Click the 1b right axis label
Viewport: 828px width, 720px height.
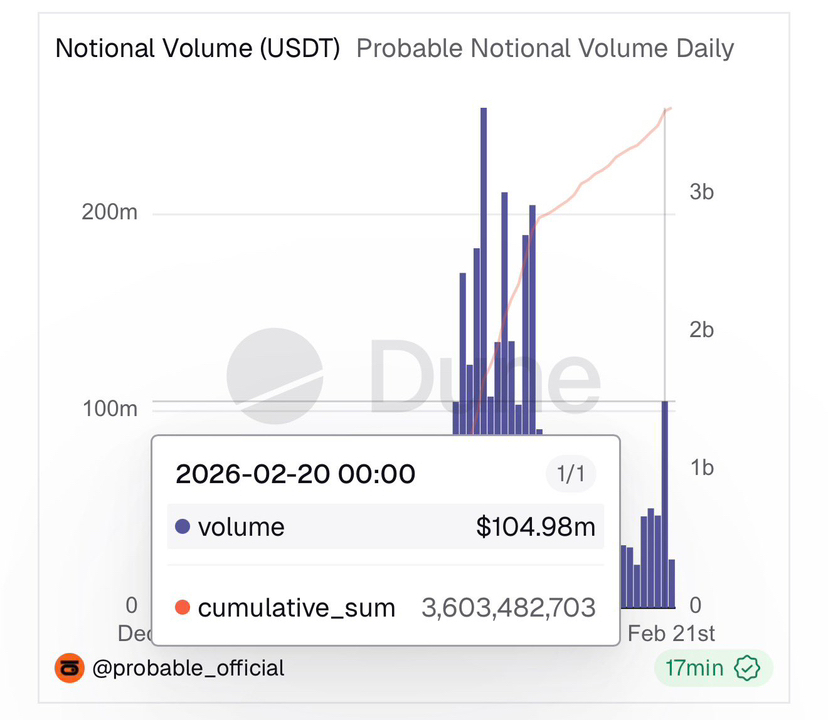pyautogui.click(x=701, y=468)
